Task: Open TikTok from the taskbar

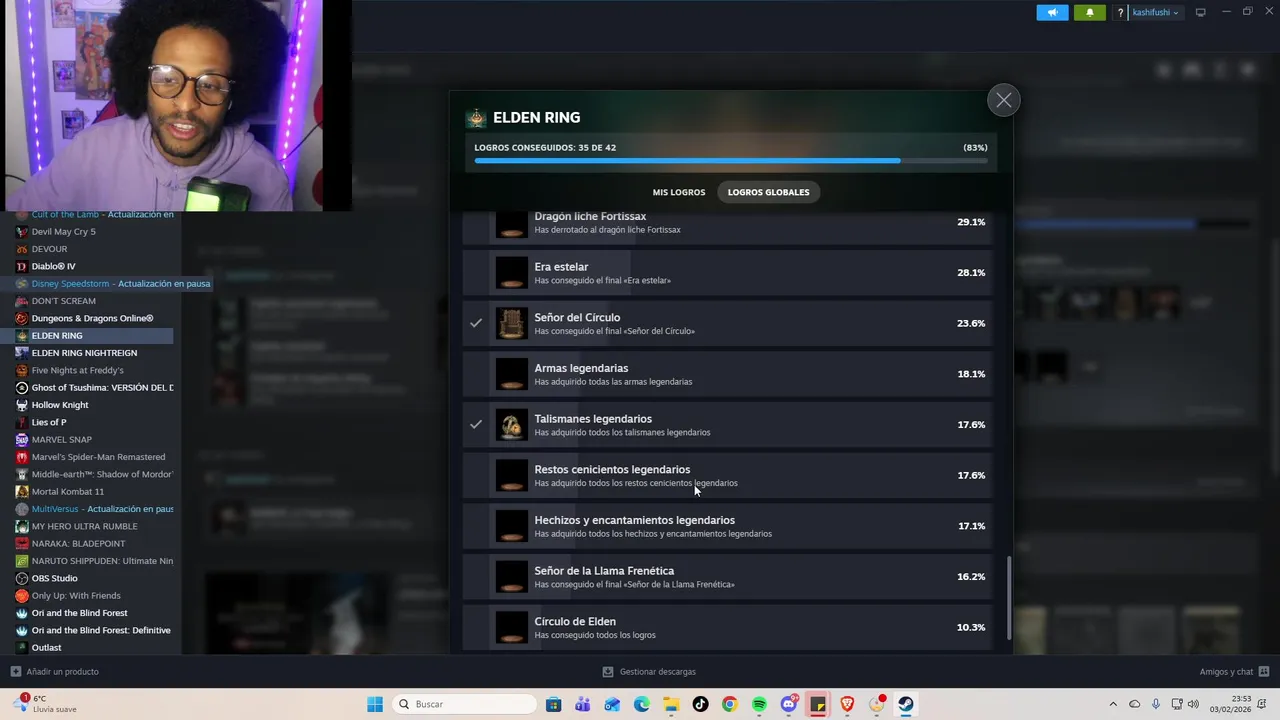Action: tap(700, 704)
